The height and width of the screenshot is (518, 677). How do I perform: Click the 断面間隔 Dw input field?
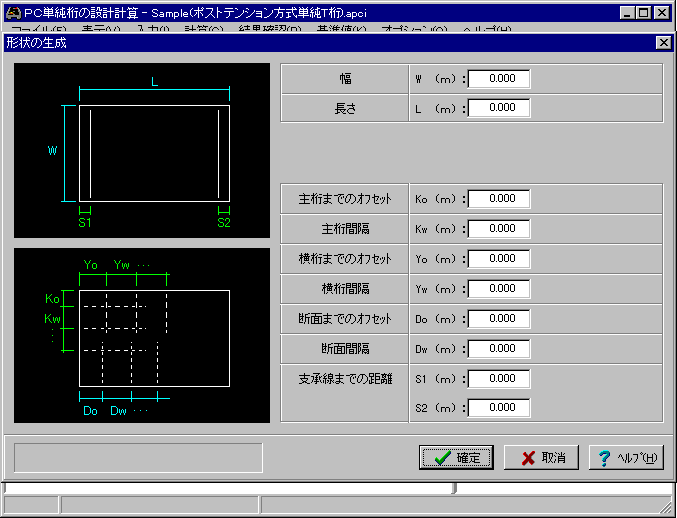(x=499, y=349)
